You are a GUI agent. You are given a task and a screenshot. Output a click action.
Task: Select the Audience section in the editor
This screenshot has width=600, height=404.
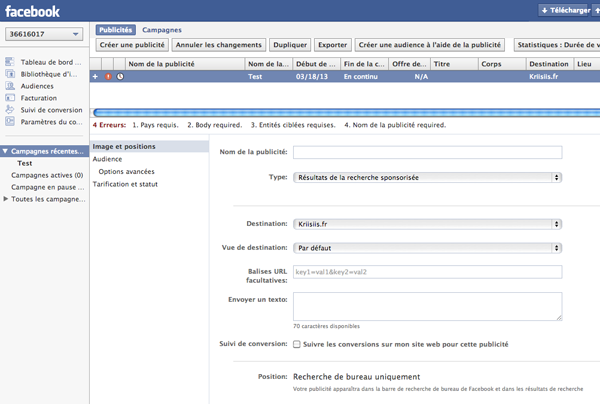110,159
